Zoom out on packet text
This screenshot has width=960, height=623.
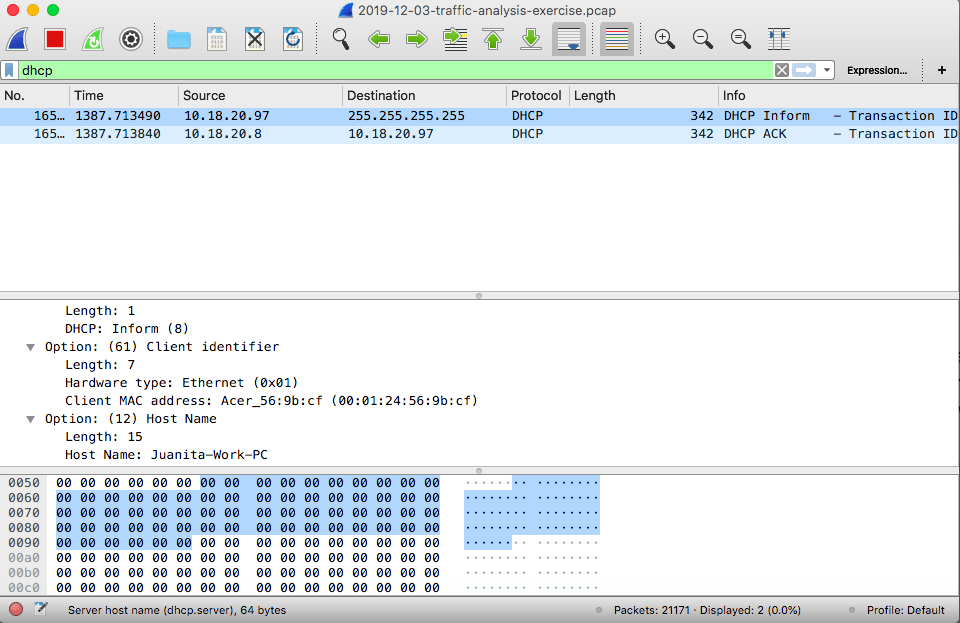tap(703, 39)
